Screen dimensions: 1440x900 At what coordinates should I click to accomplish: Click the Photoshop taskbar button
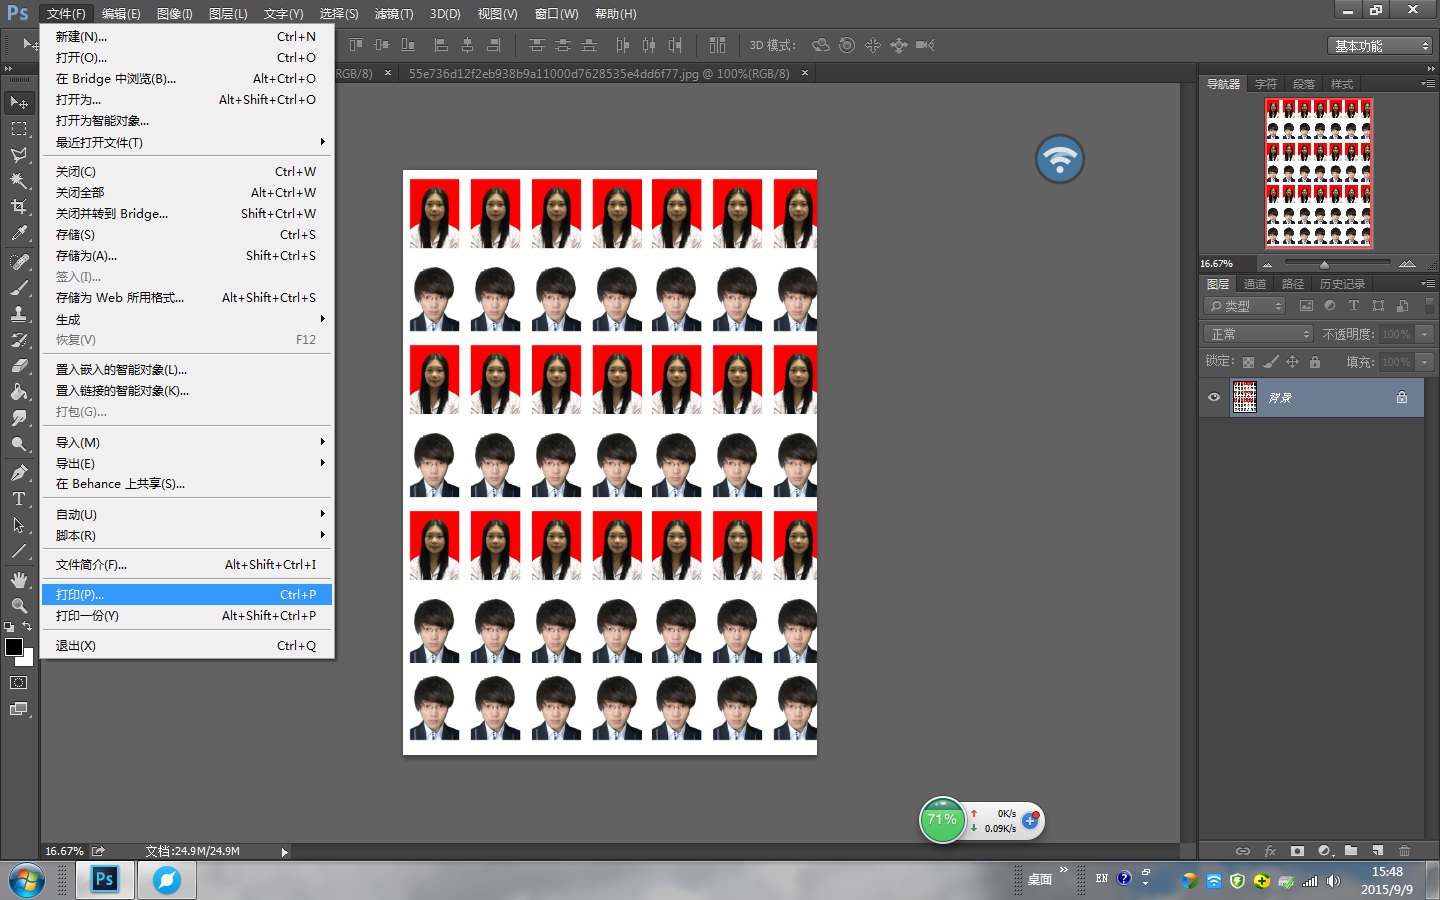[x=104, y=880]
